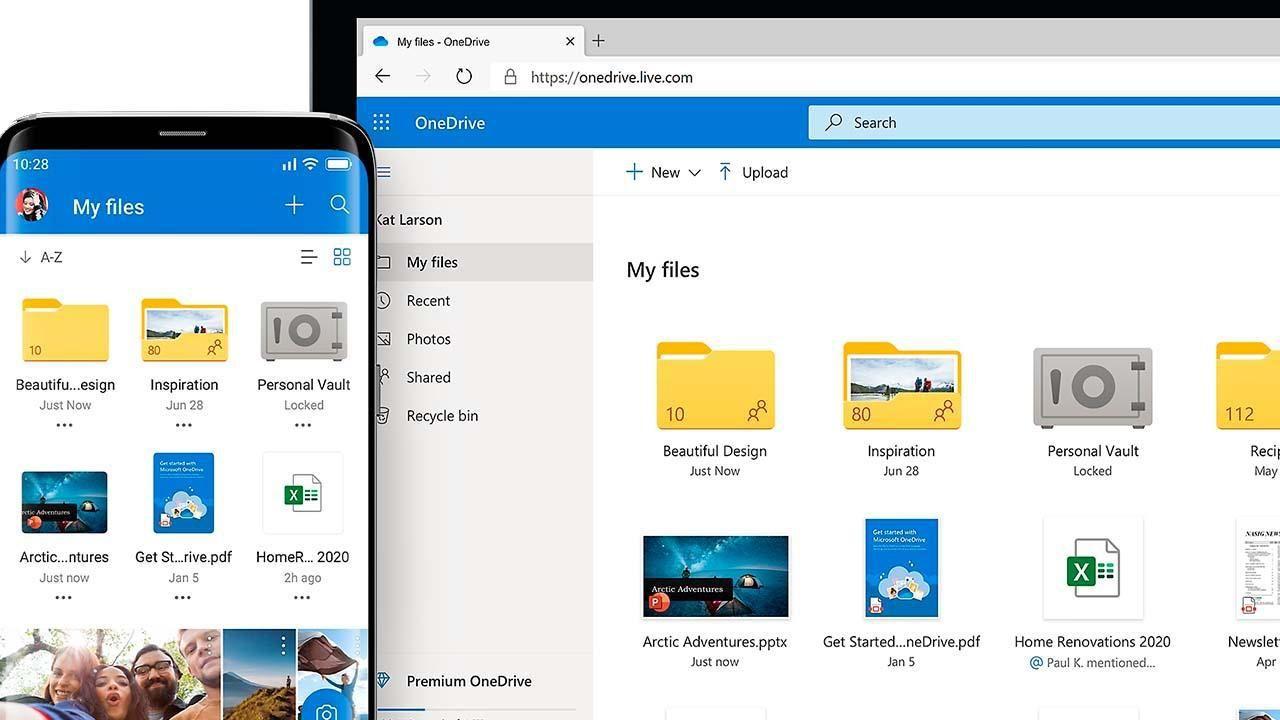Tap the search icon in the mobile app

[x=339, y=205]
